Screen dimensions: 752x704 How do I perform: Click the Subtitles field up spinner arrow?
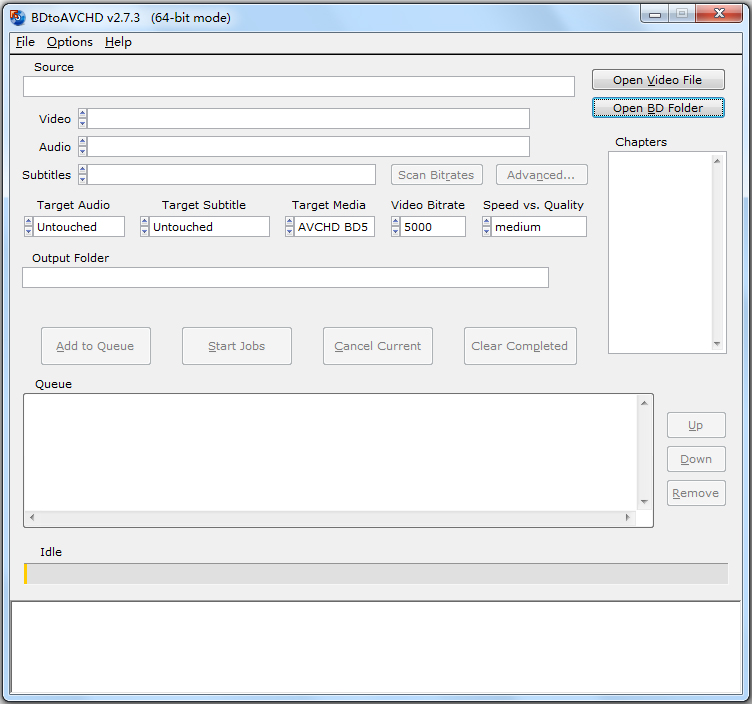[x=82, y=170]
